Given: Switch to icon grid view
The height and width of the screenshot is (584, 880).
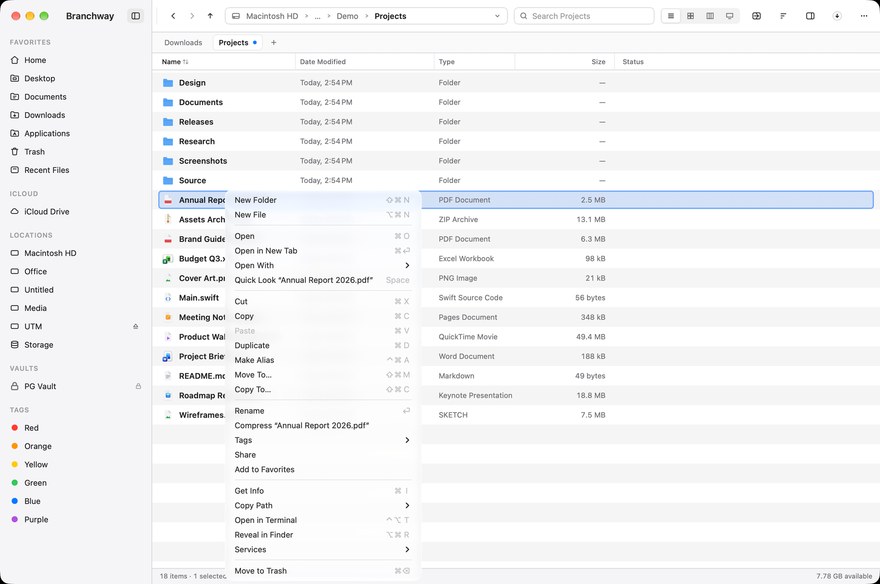Looking at the screenshot, I should click(x=690, y=16).
